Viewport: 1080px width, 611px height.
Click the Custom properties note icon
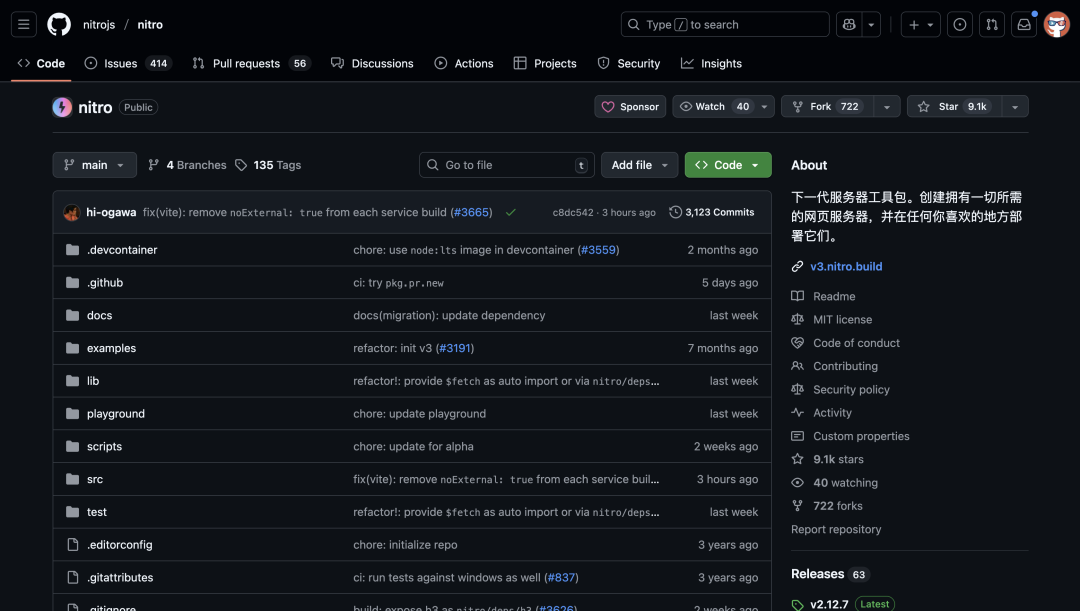point(798,436)
